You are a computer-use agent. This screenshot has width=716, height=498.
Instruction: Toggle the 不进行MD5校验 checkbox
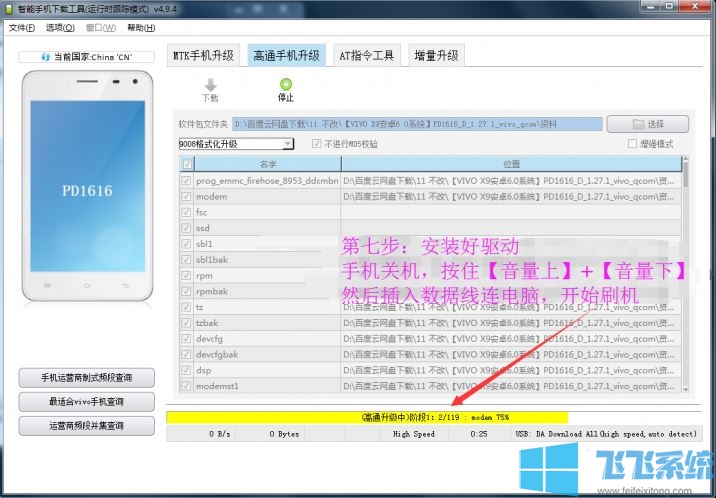pos(316,144)
